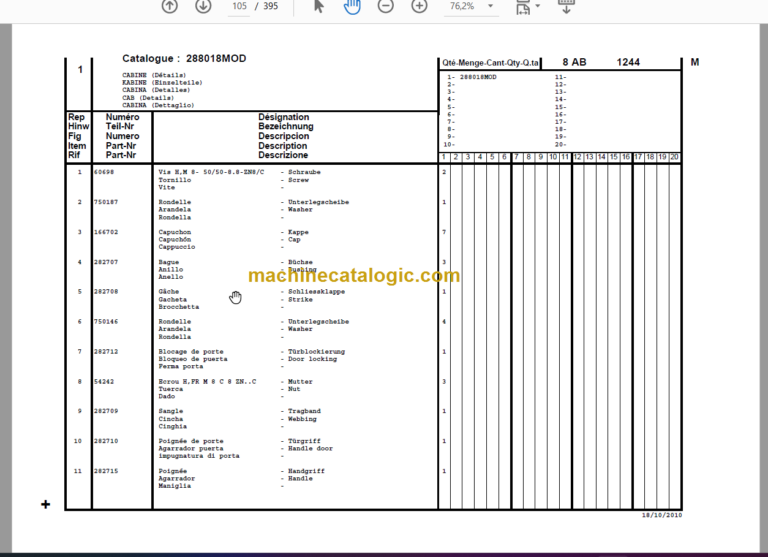The width and height of the screenshot is (768, 557).
Task: Click the 'Numéro' column header
Action: (122, 117)
